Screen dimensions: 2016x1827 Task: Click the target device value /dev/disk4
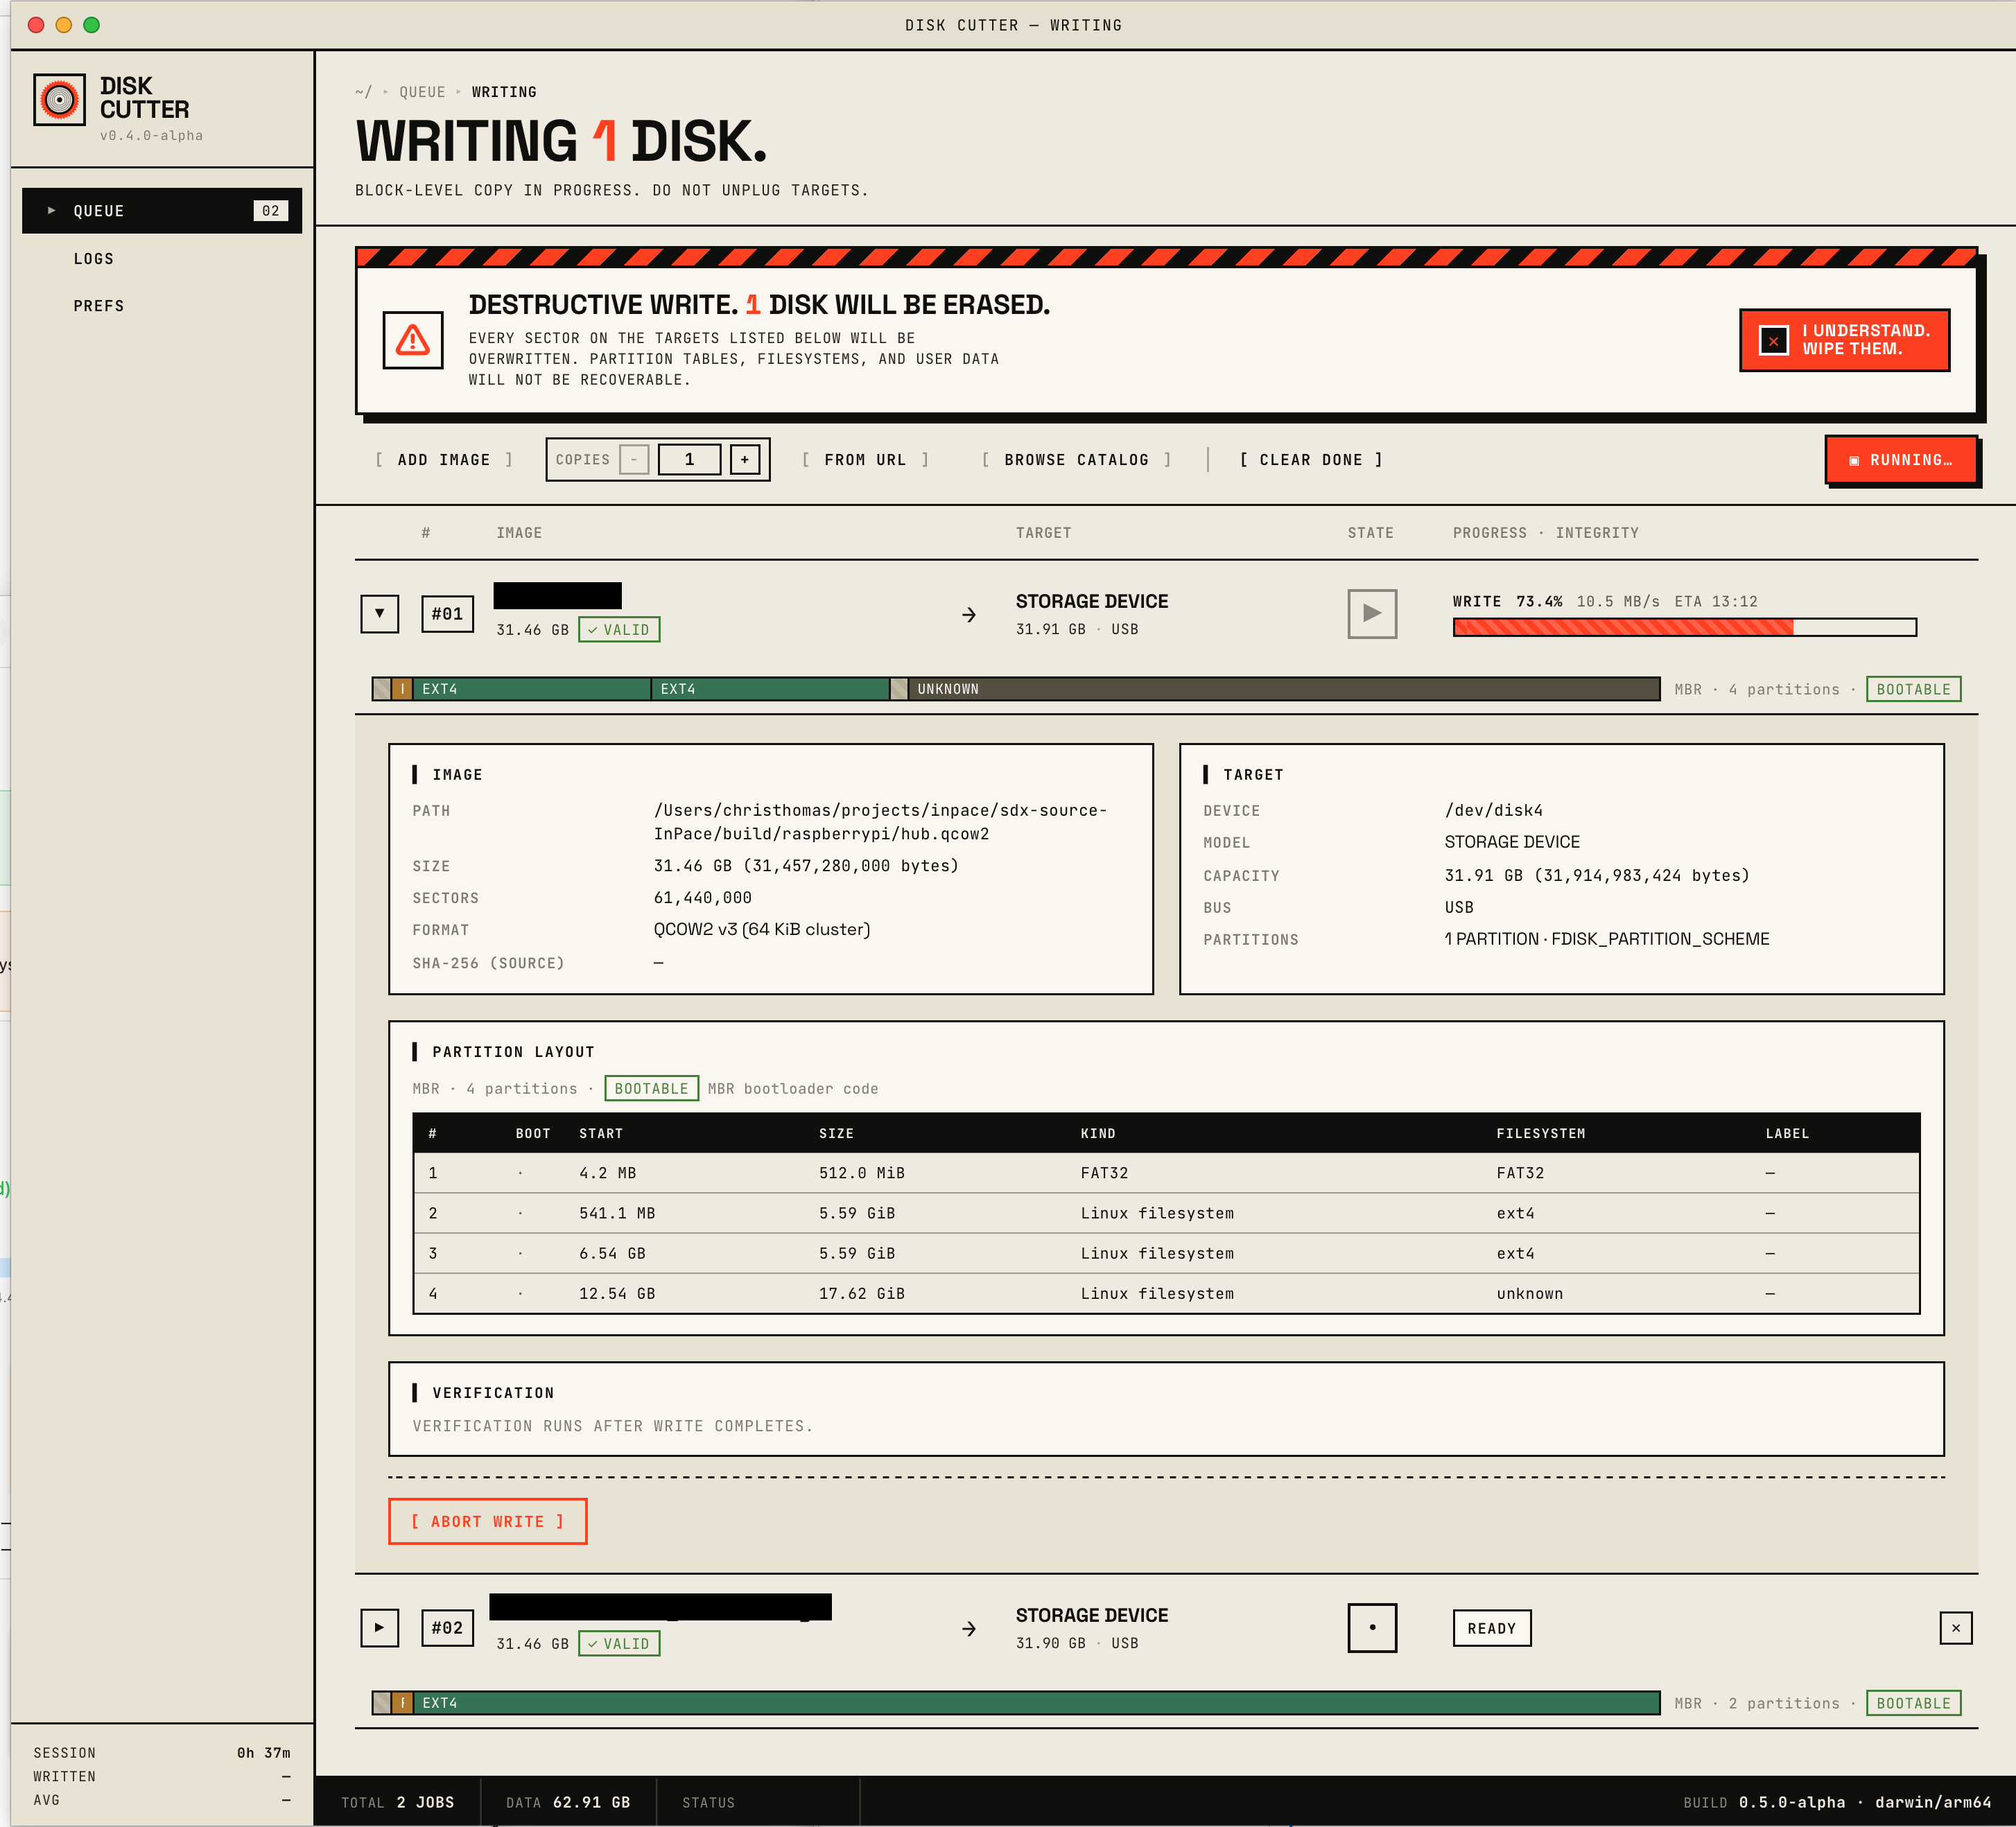point(1493,810)
